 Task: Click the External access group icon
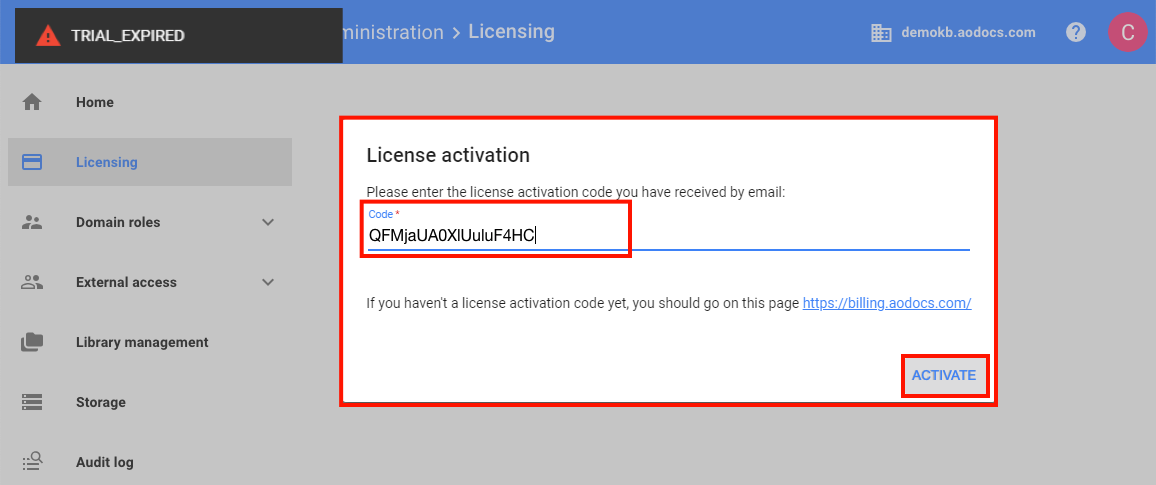(x=32, y=282)
